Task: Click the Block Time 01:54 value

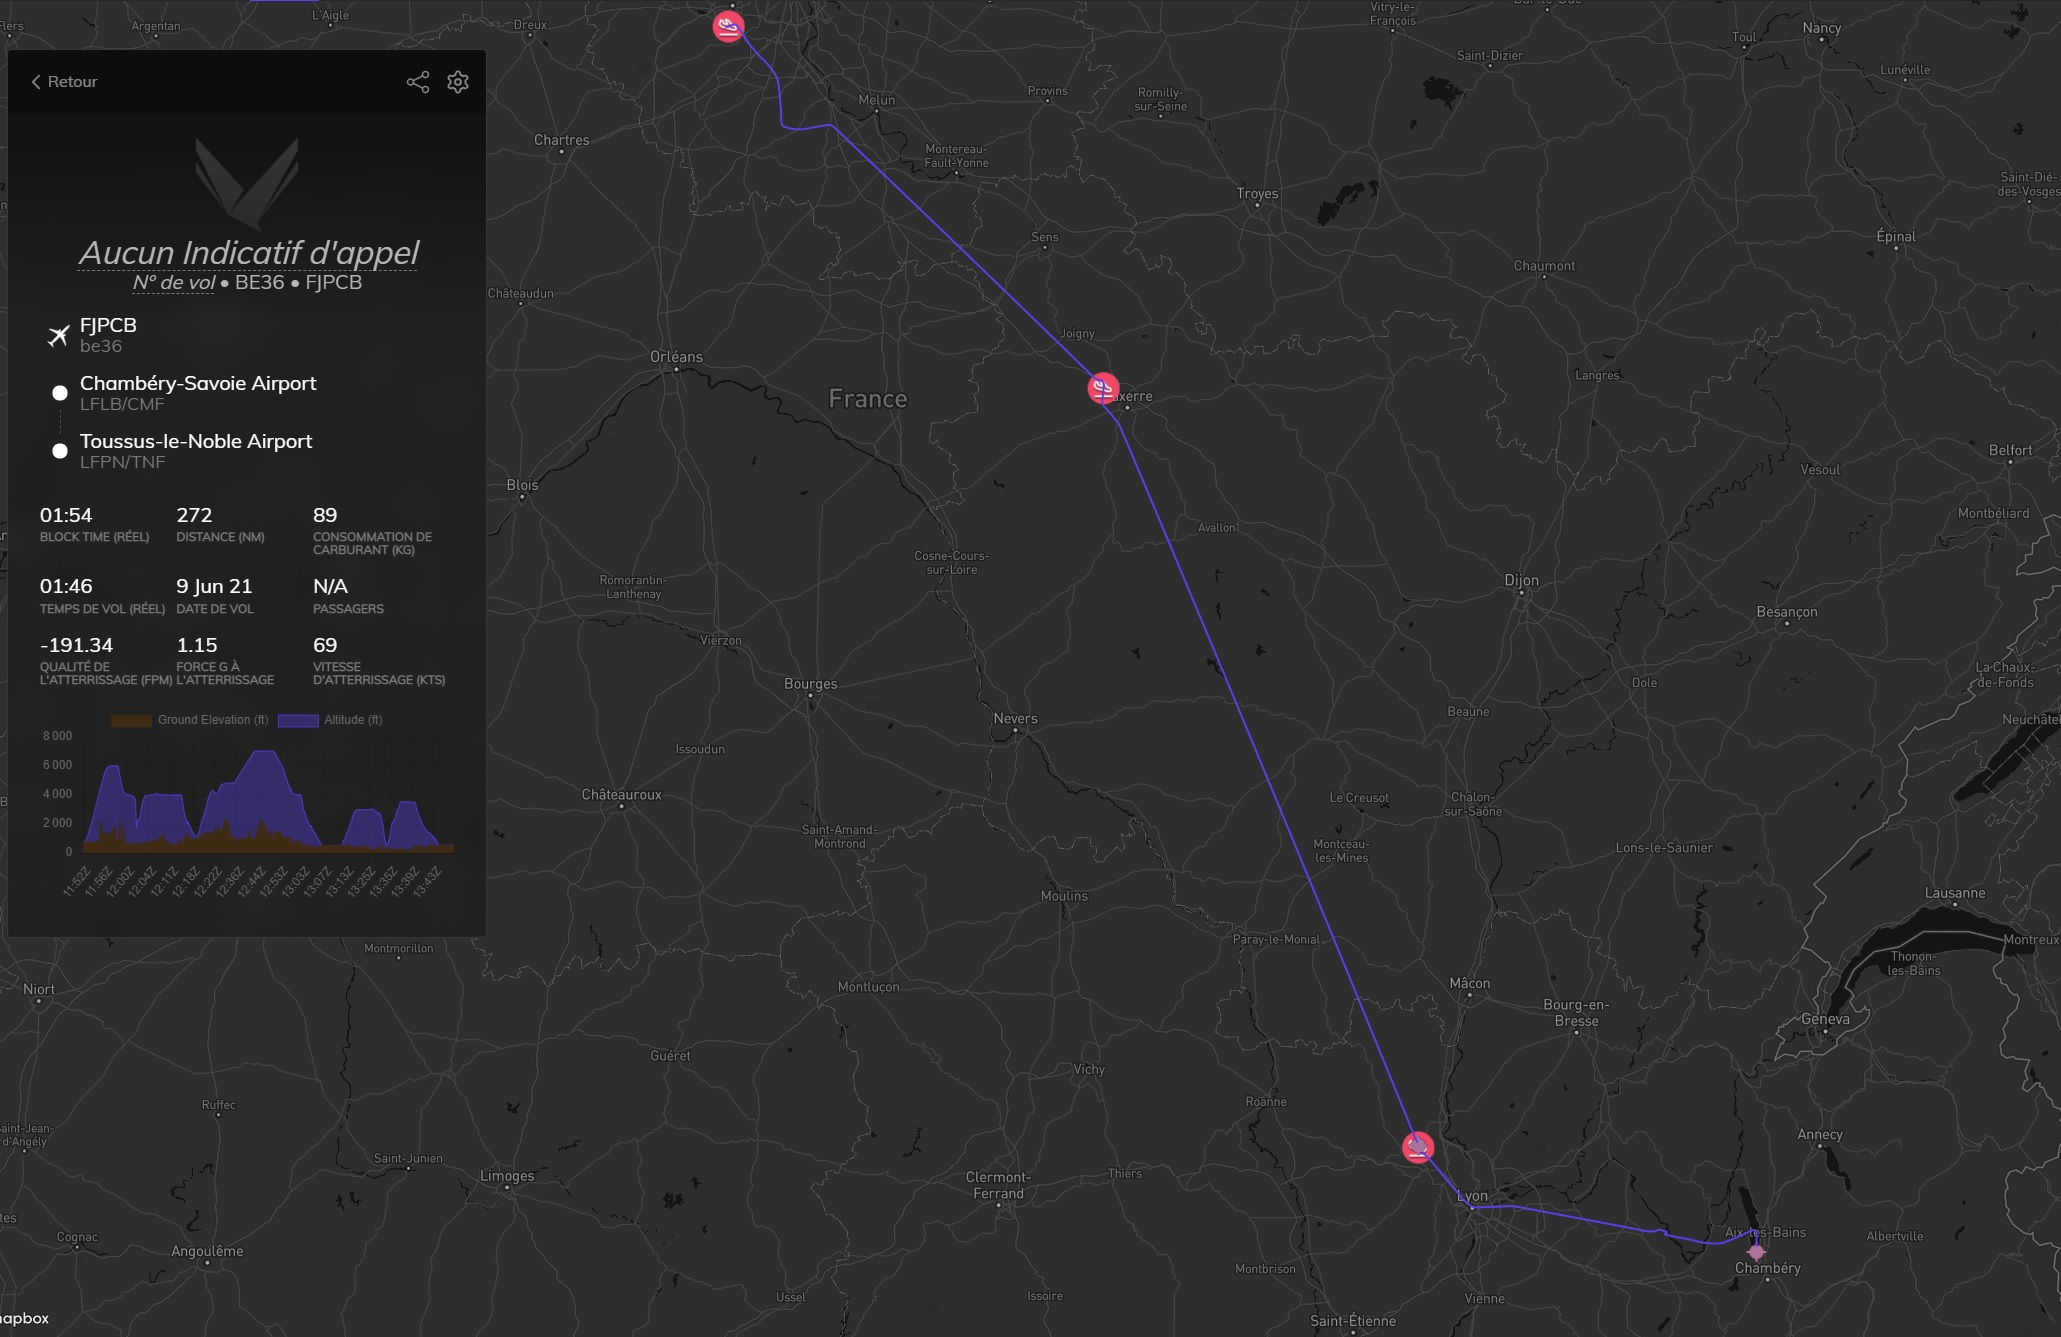Action: pyautogui.click(x=66, y=515)
